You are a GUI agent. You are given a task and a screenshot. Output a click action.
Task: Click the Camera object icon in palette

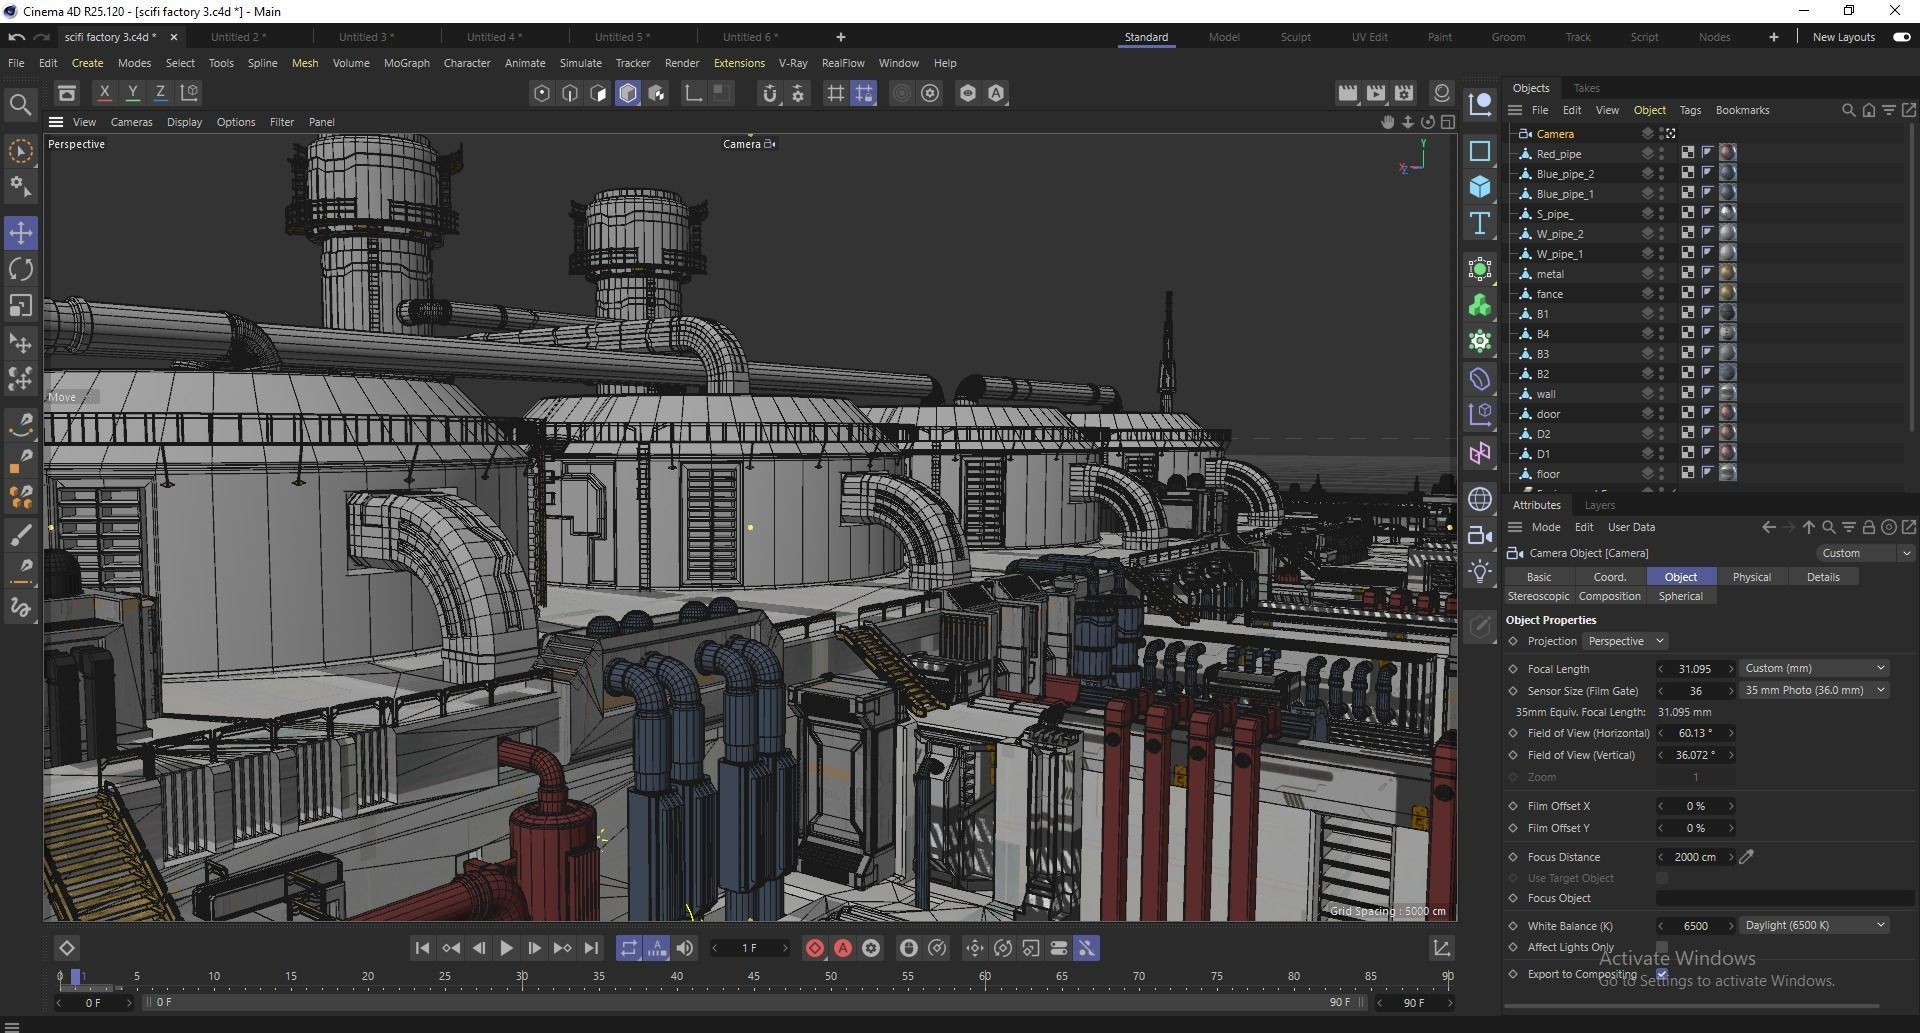pyautogui.click(x=1480, y=535)
